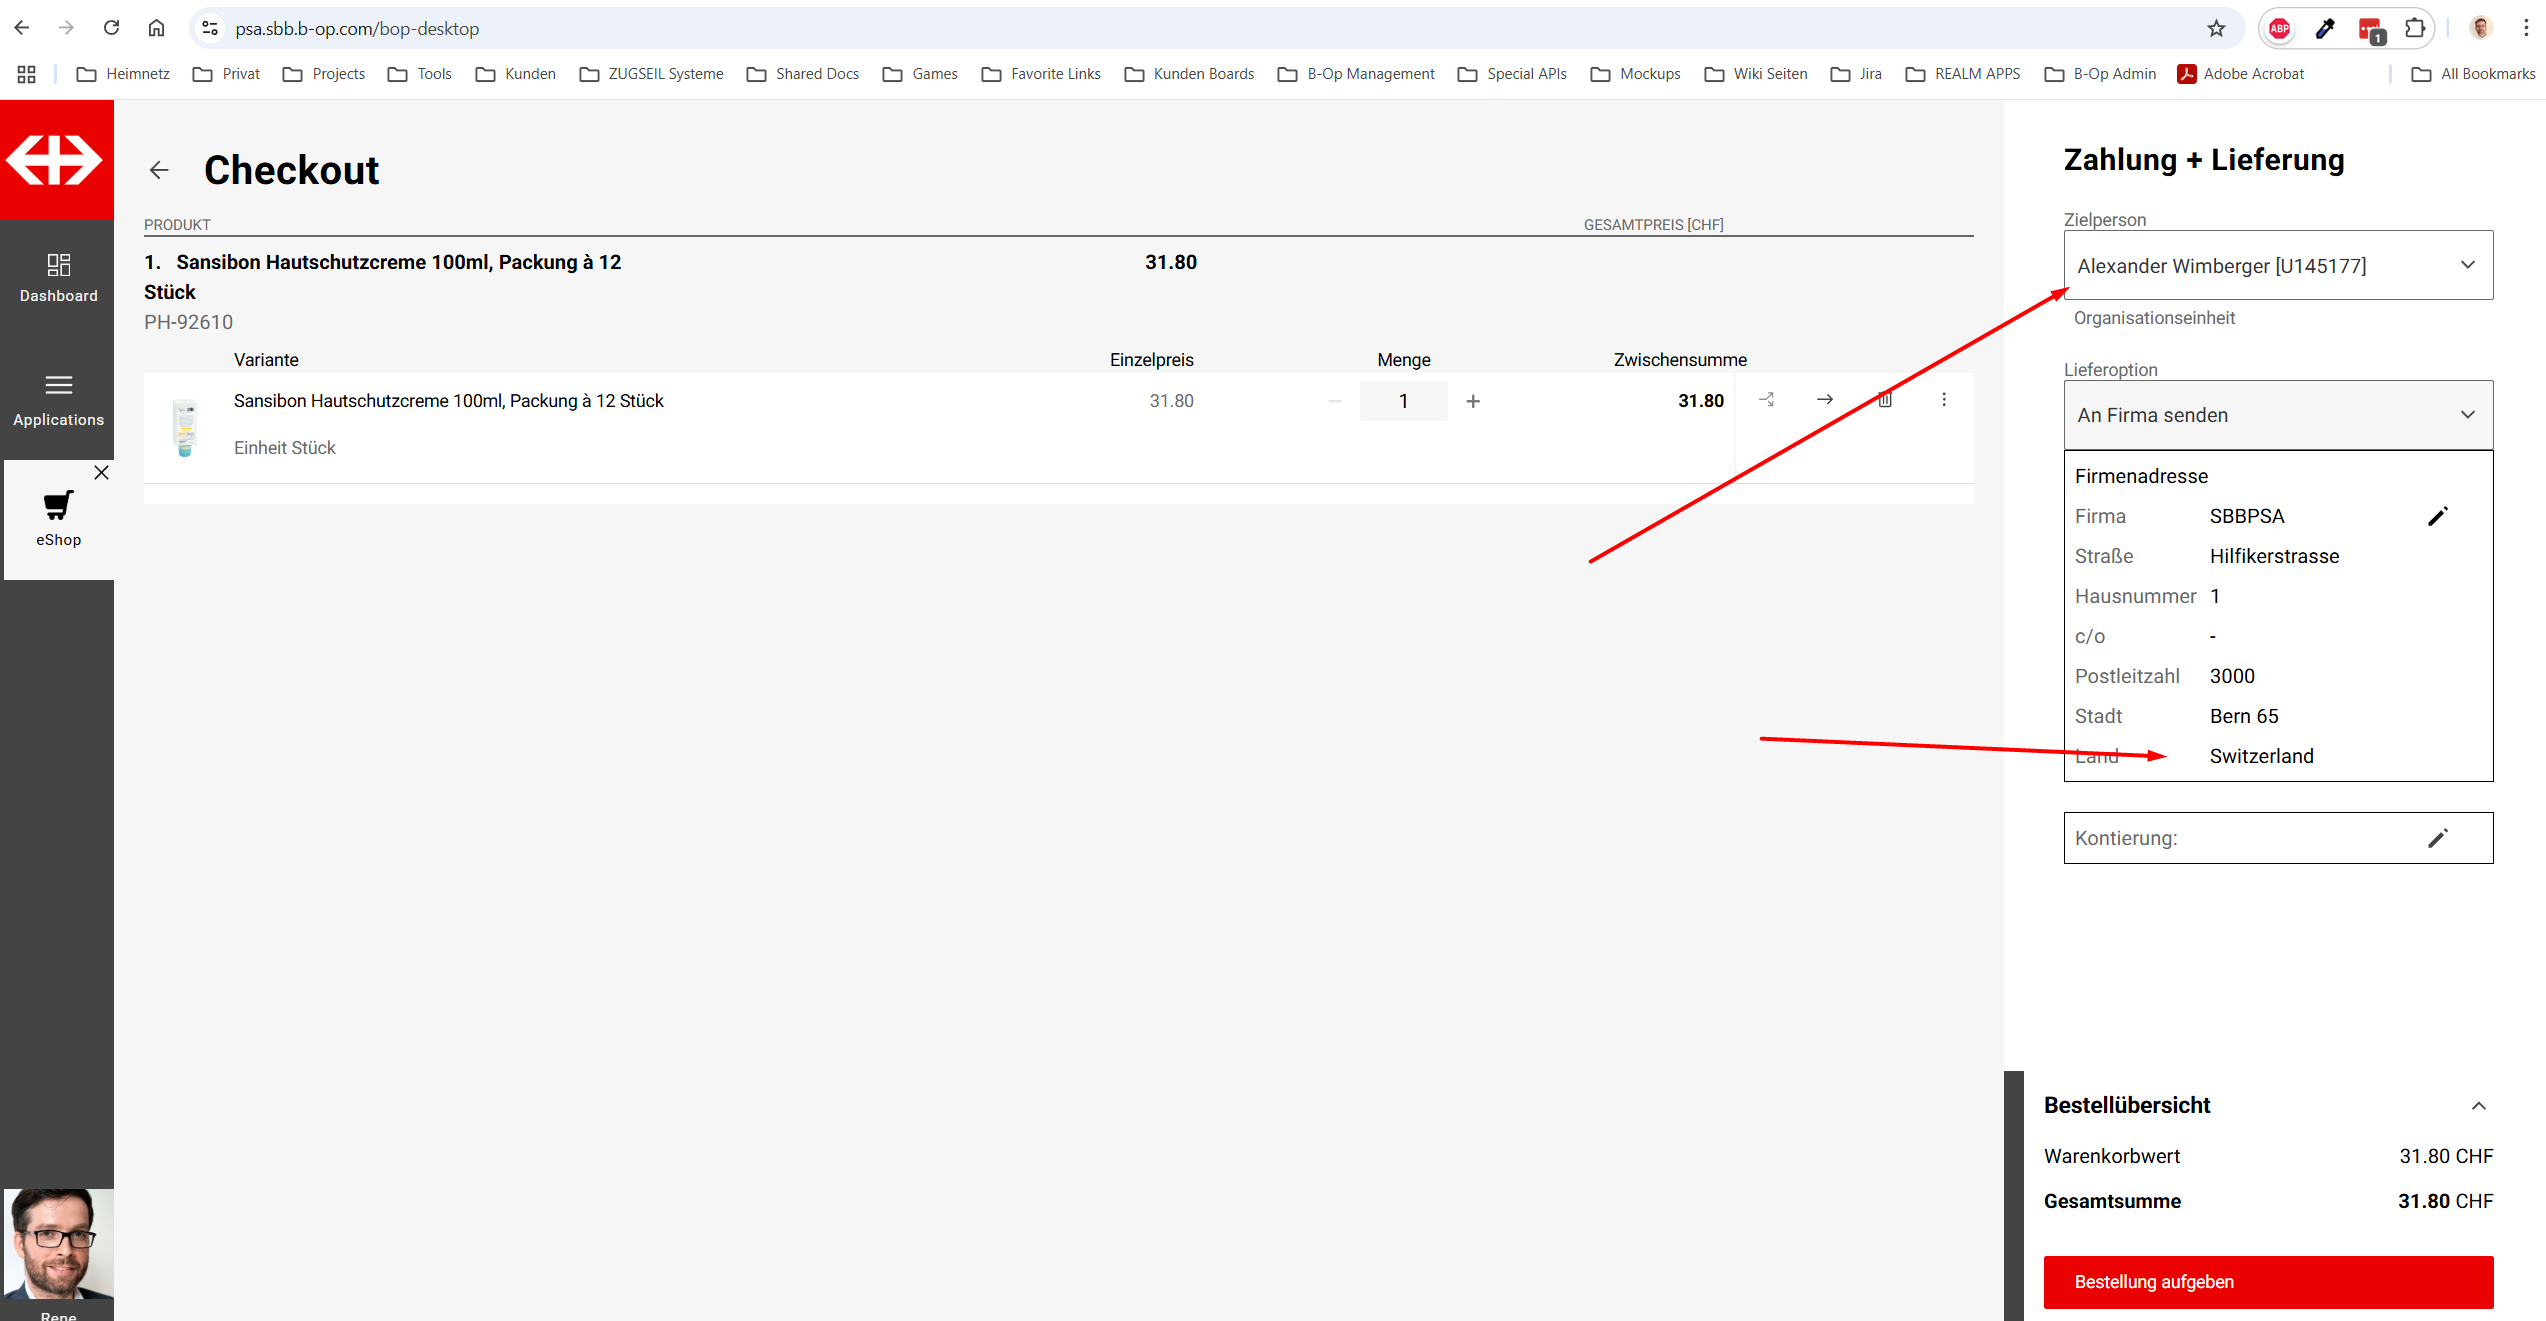2546x1321 pixels.
Task: Select the eShop sidebar item
Action: [59, 519]
